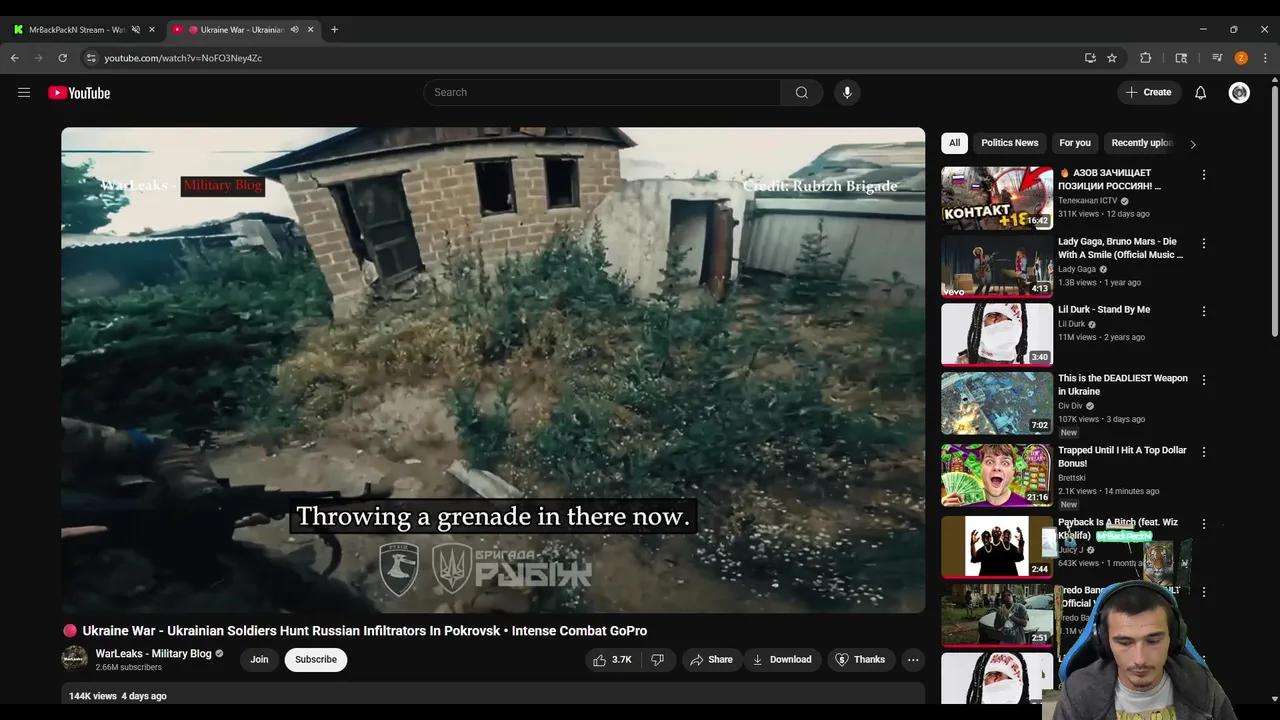Mute the Ukraine War tab audio

294,30
